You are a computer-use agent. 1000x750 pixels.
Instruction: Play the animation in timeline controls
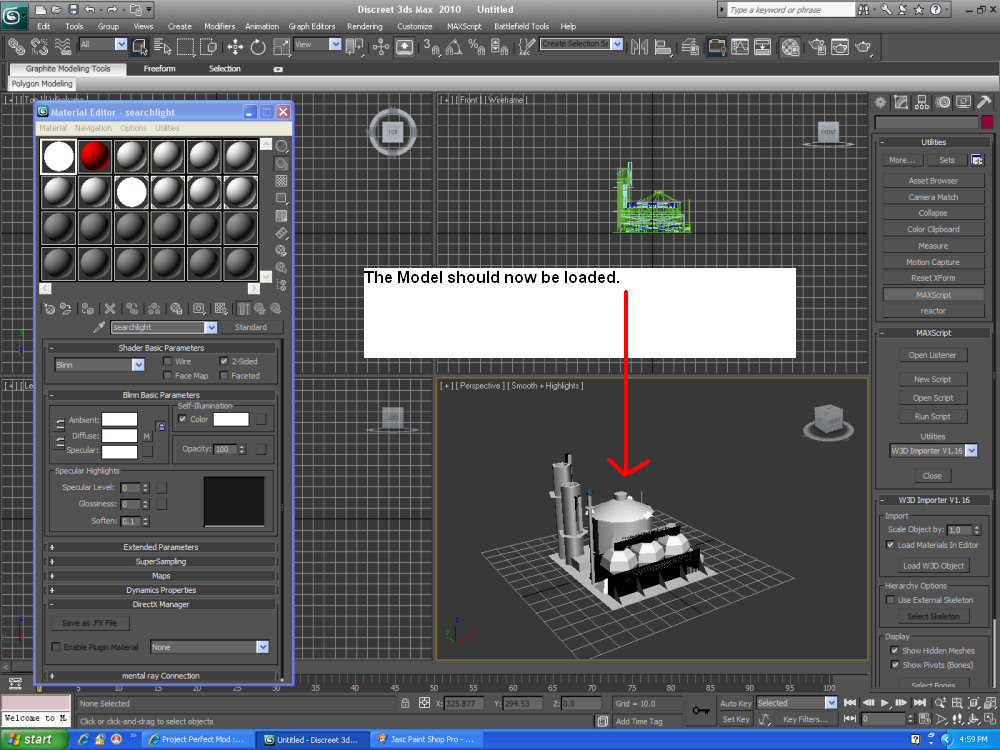coord(885,703)
